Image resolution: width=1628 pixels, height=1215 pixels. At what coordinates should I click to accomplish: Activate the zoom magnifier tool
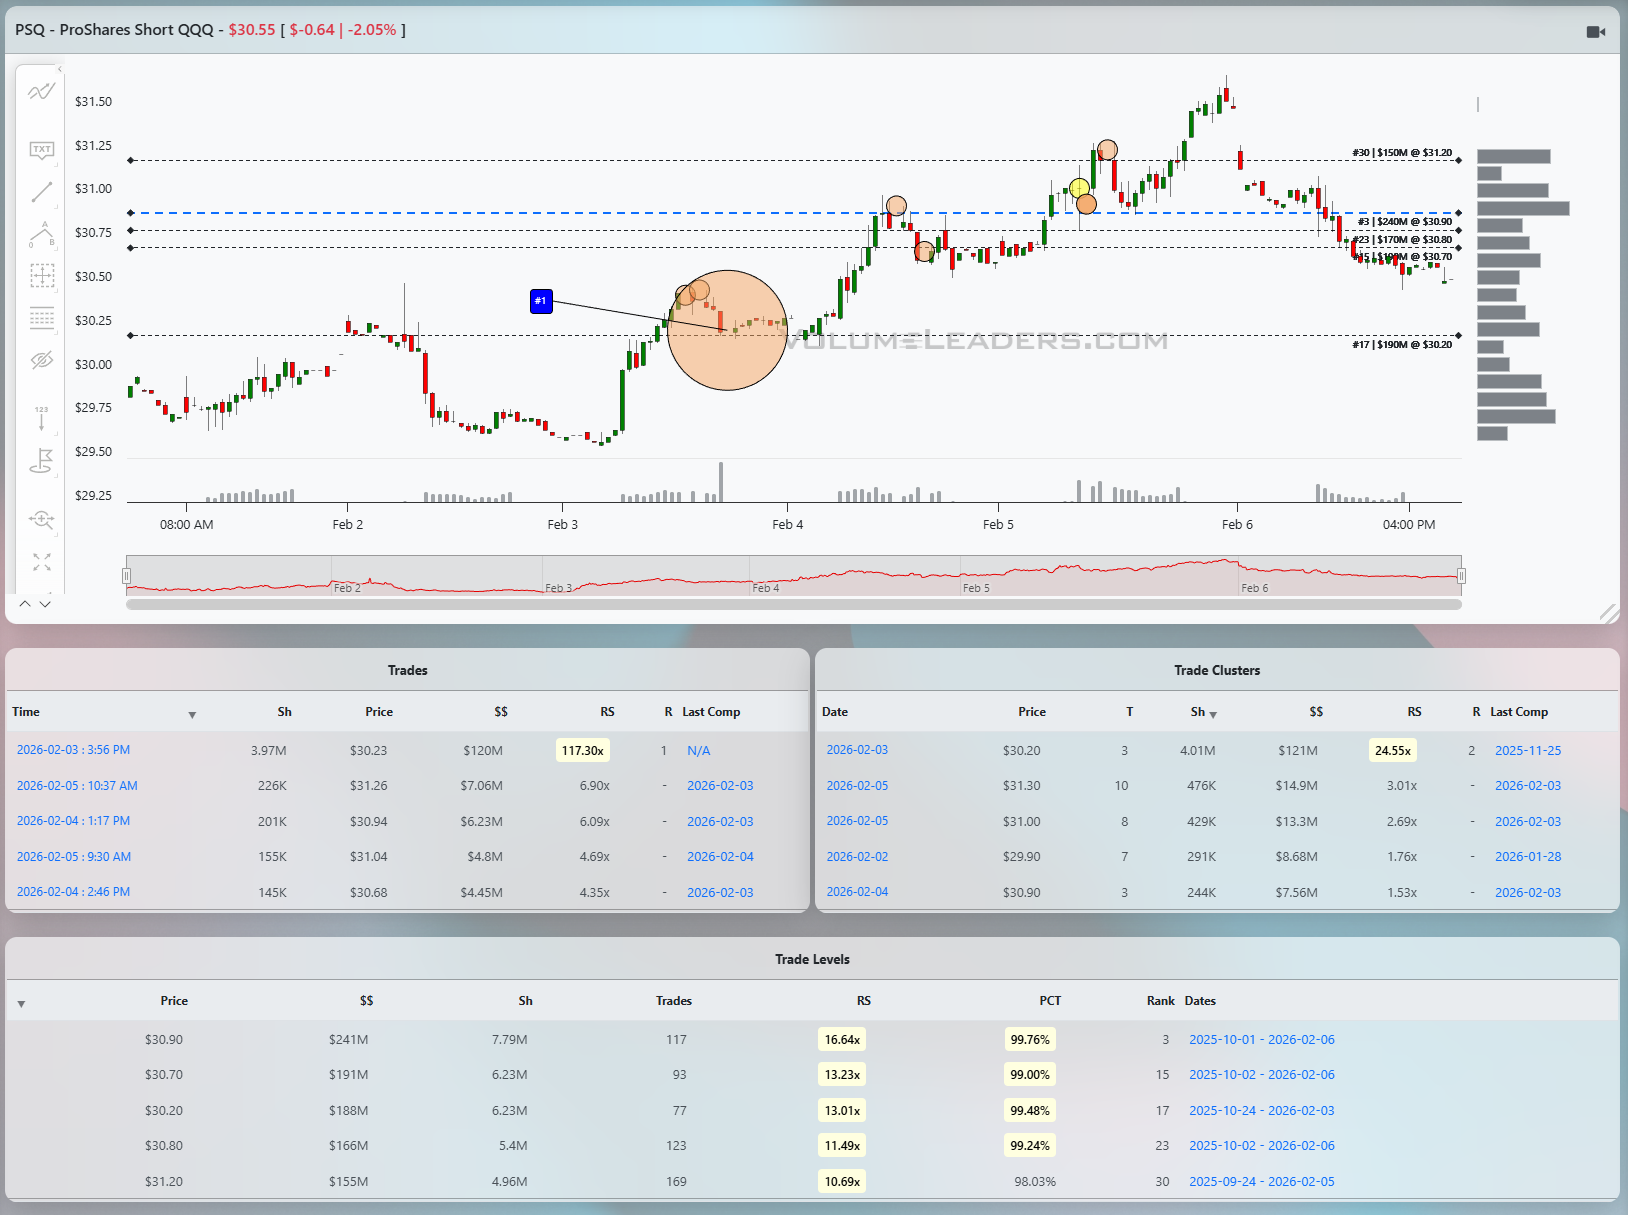point(41,519)
